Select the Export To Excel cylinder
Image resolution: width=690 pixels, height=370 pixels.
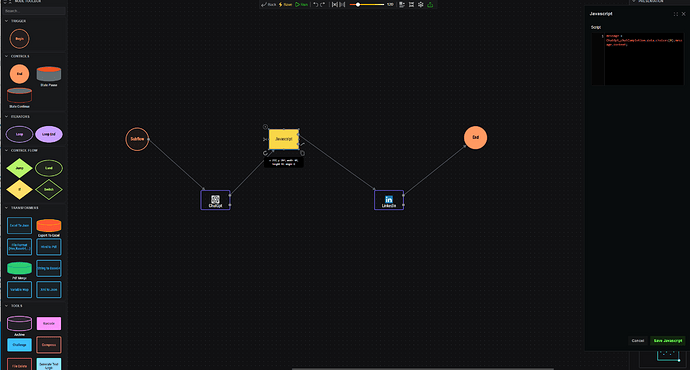coord(49,227)
